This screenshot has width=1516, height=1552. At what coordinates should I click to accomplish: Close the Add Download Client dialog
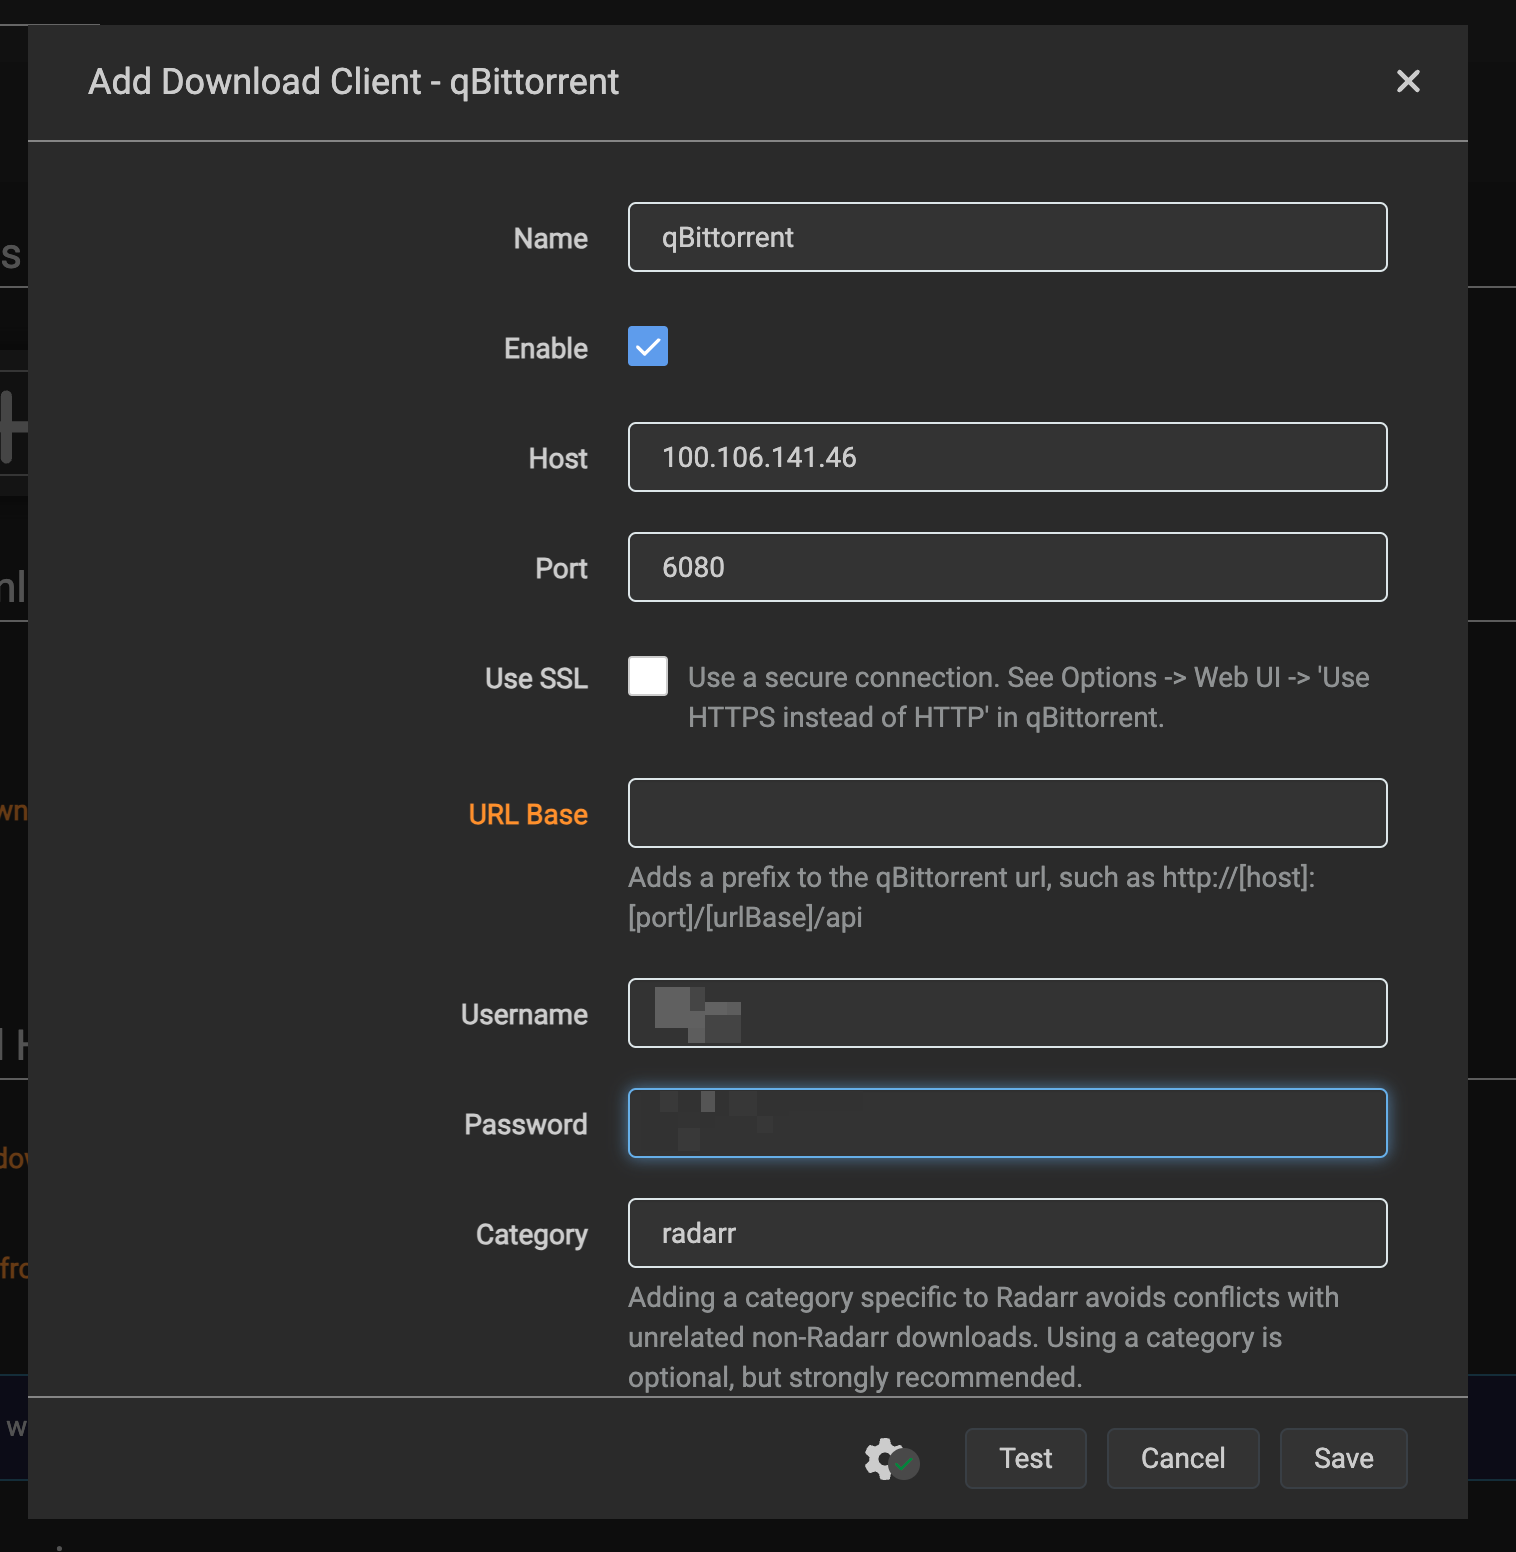1408,81
